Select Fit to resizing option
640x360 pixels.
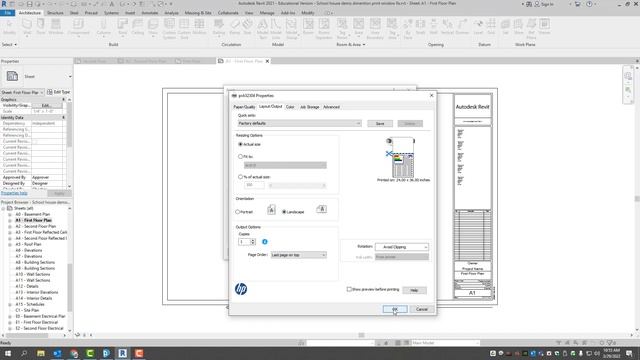(240, 156)
